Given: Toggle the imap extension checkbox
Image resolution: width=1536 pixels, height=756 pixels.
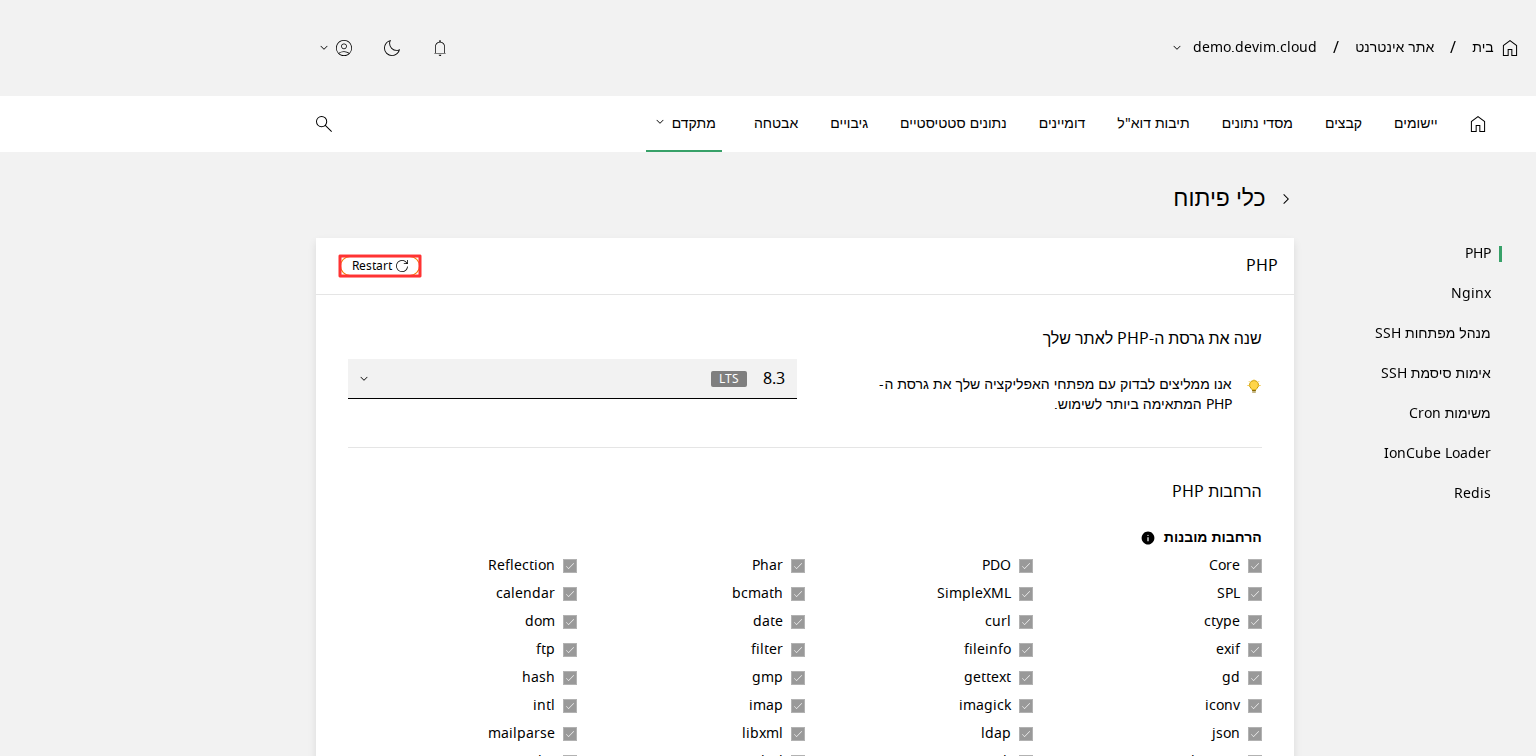Looking at the screenshot, I should pyautogui.click(x=798, y=706).
